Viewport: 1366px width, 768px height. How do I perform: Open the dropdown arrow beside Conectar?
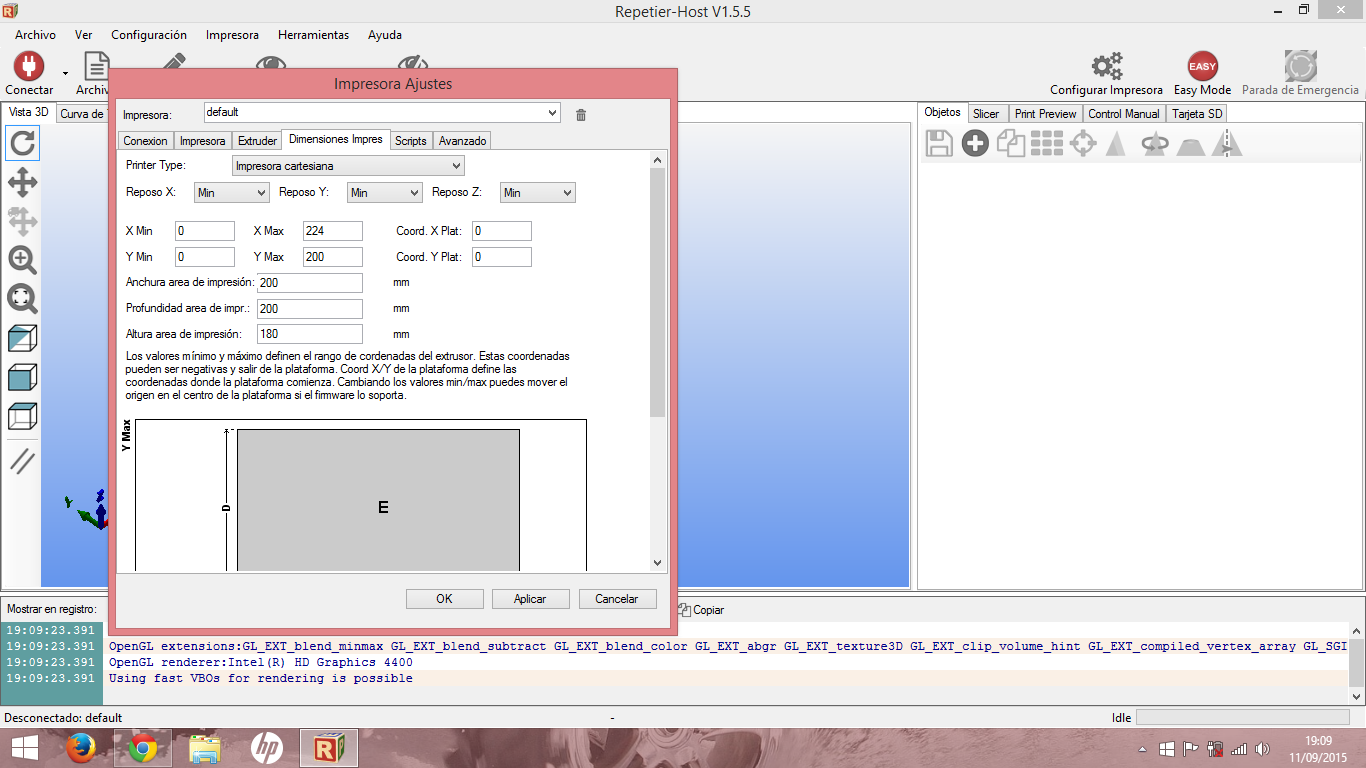pyautogui.click(x=65, y=73)
